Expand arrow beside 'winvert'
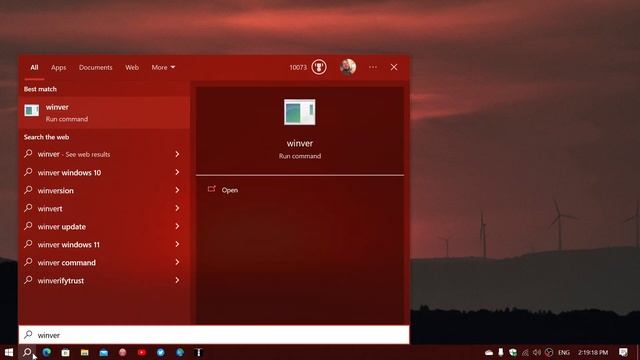Image resolution: width=640 pixels, height=360 pixels. [177, 208]
